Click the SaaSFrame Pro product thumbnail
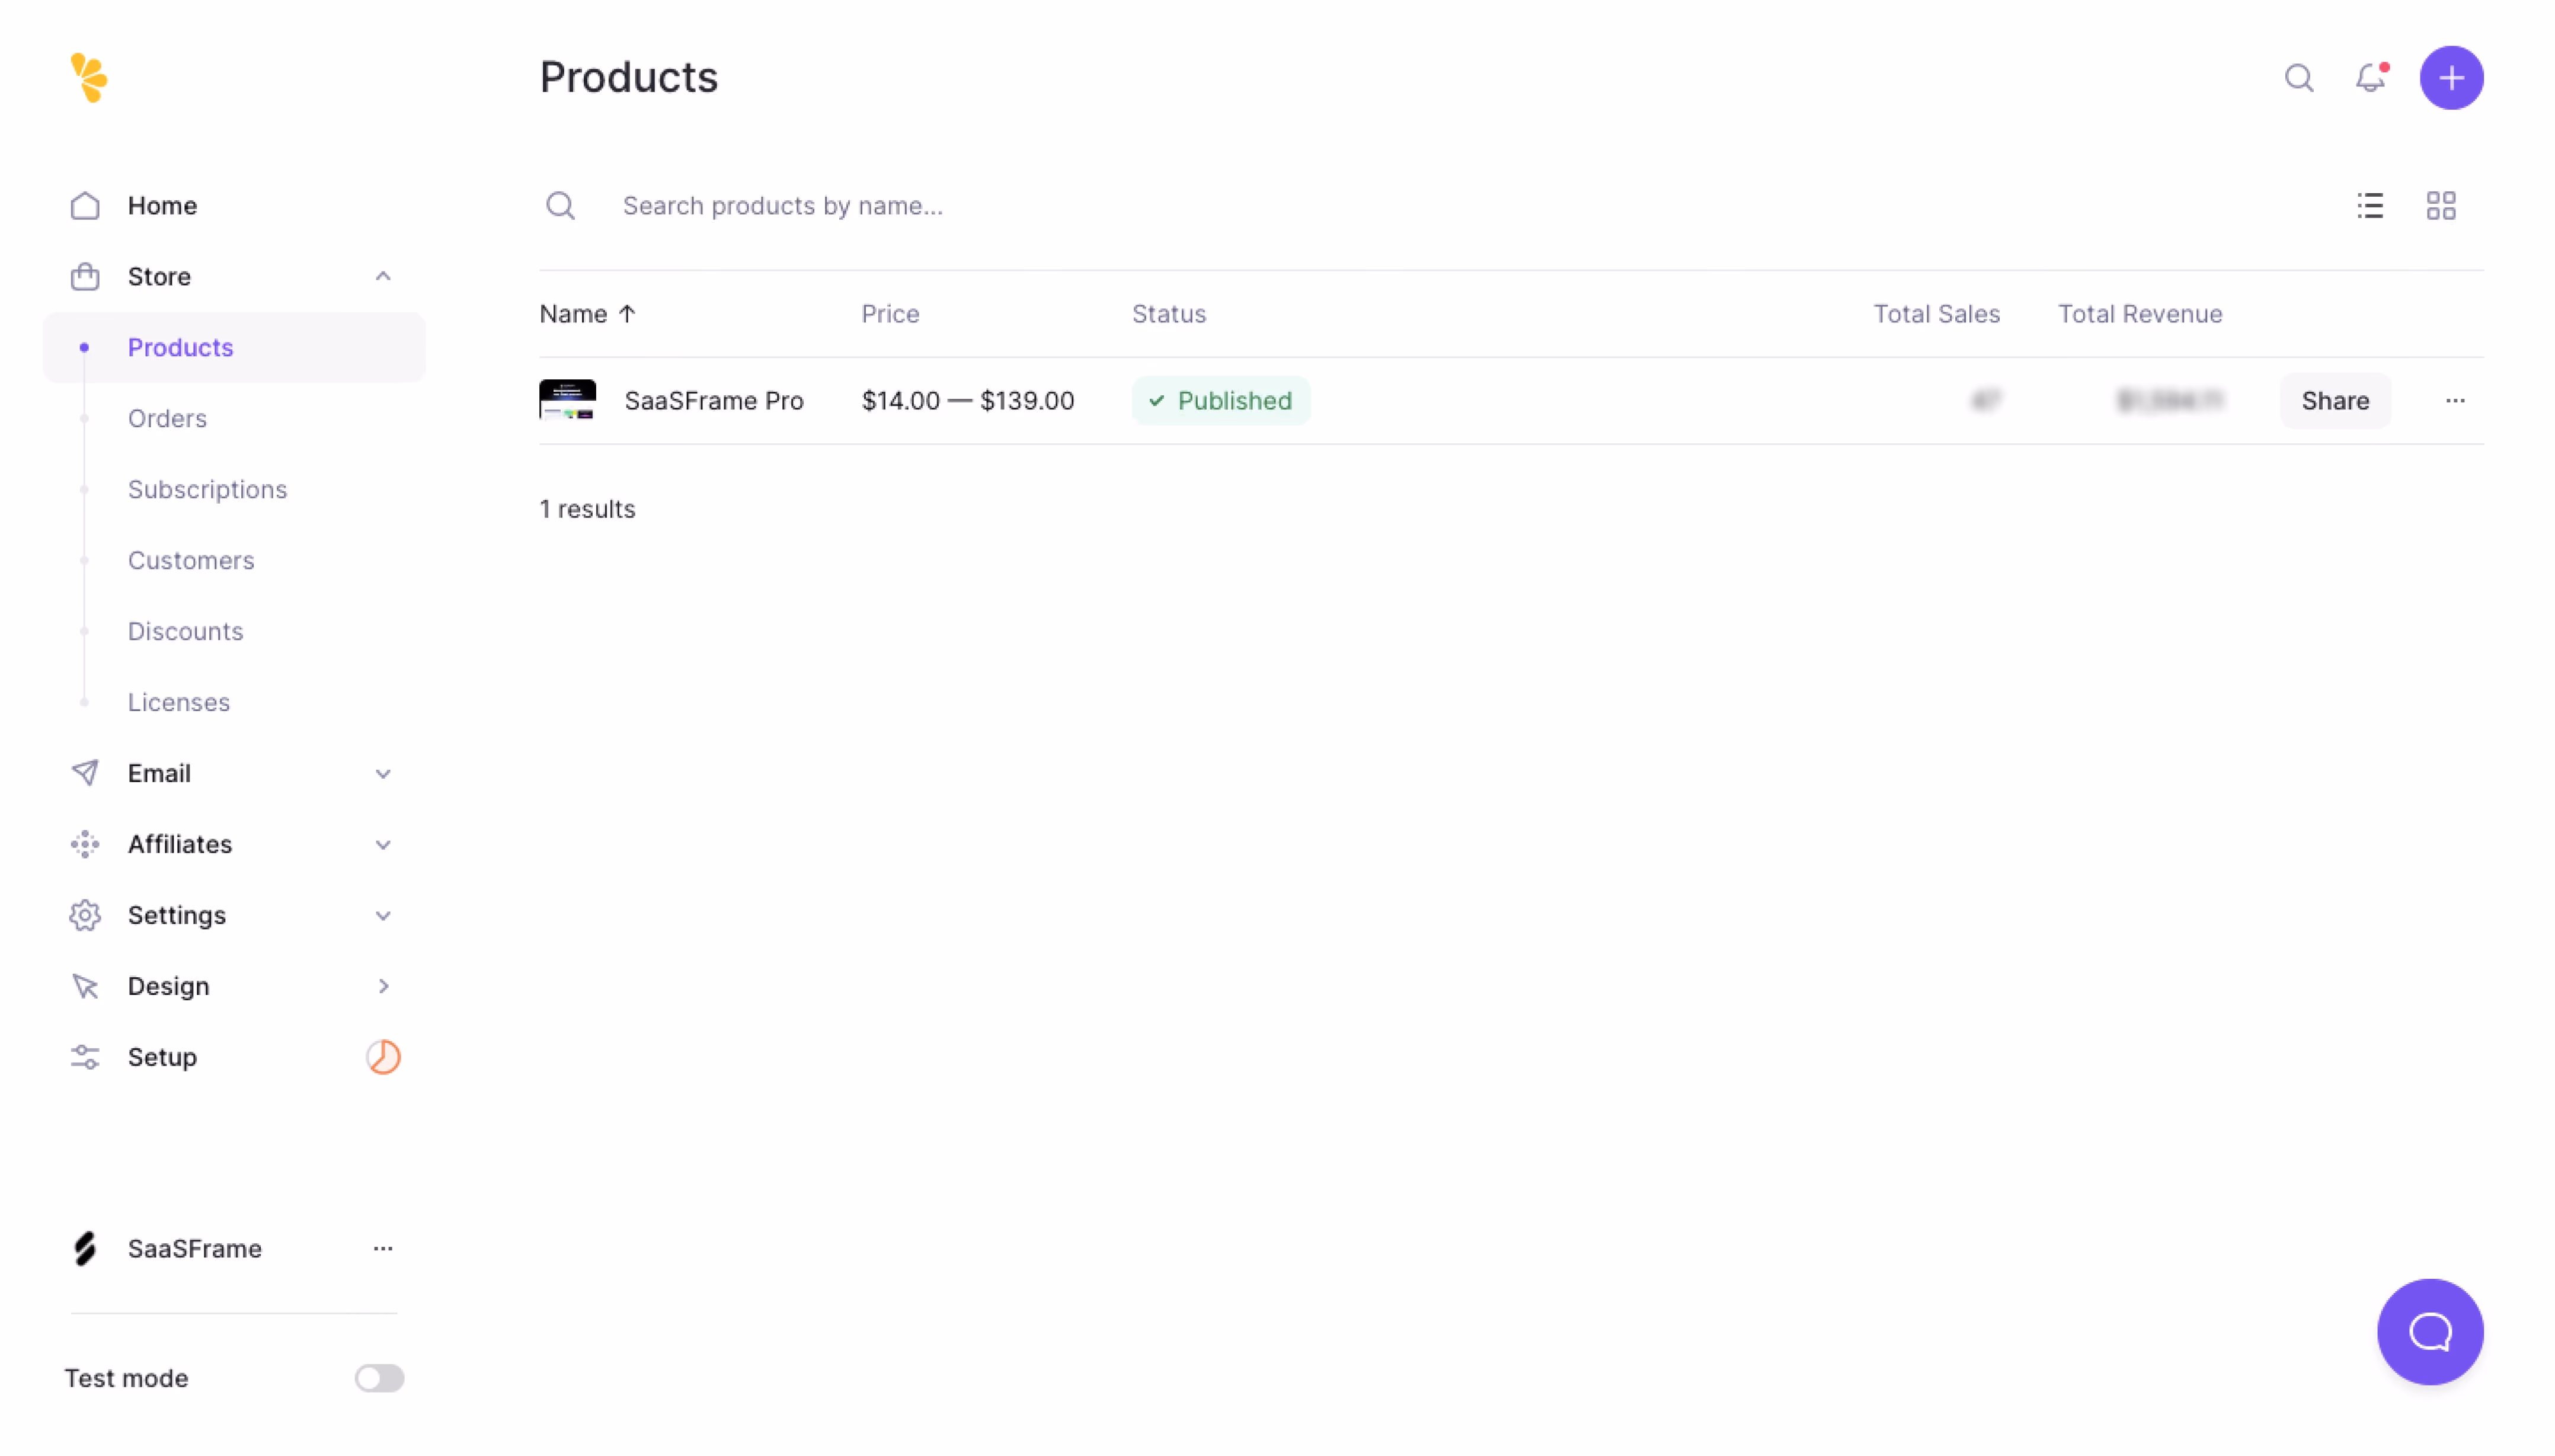Screen dimensions: 2555x1456 pos(567,400)
